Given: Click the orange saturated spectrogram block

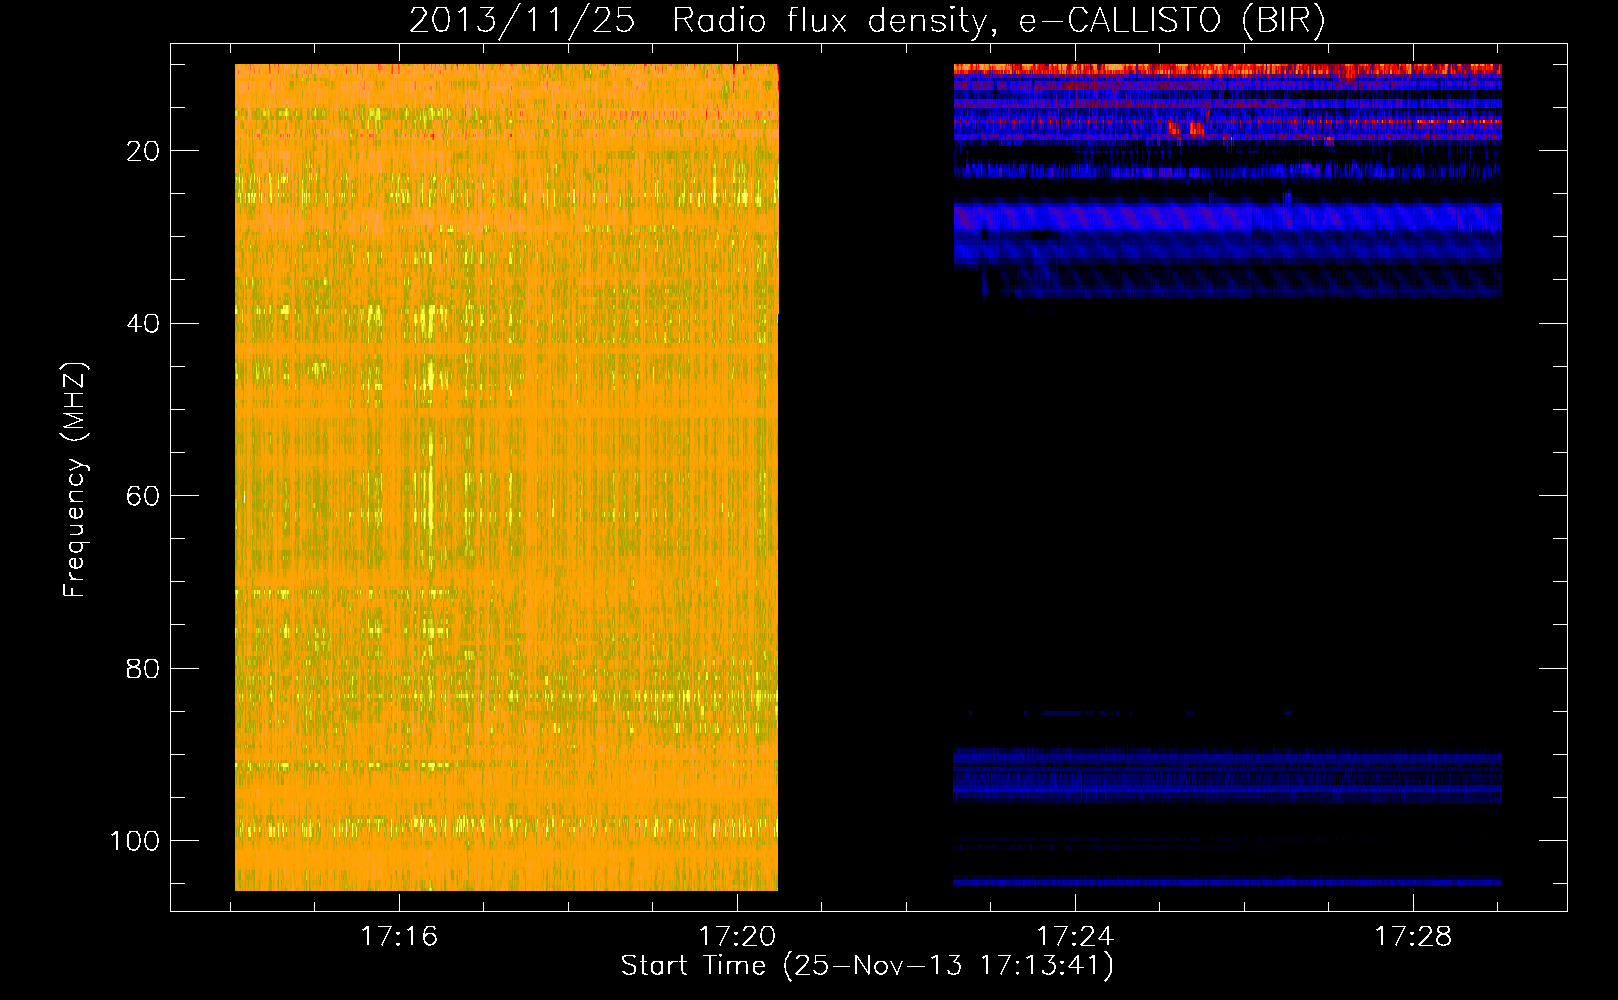Looking at the screenshot, I should click(x=506, y=477).
